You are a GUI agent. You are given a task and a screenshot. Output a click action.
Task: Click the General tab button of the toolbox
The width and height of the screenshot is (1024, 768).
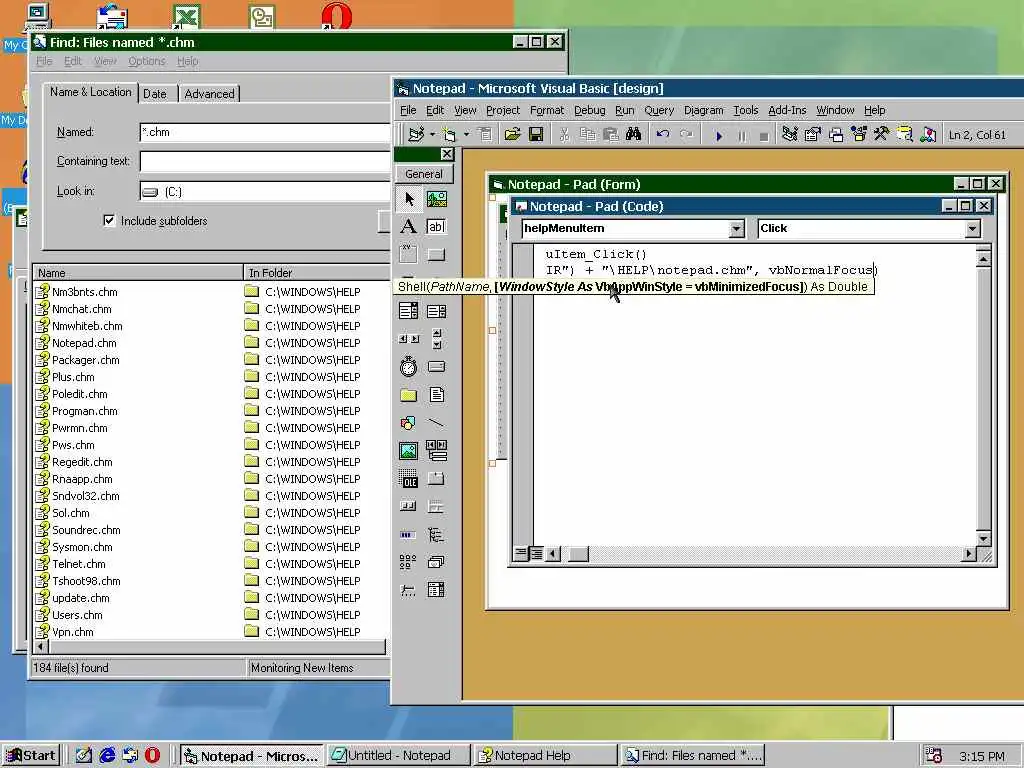(x=424, y=174)
